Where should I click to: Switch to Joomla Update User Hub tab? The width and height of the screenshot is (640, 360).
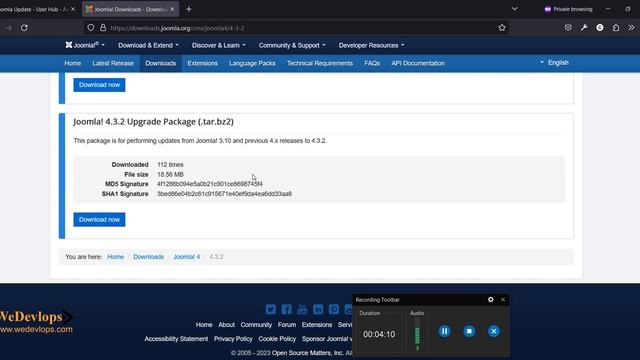(35, 9)
